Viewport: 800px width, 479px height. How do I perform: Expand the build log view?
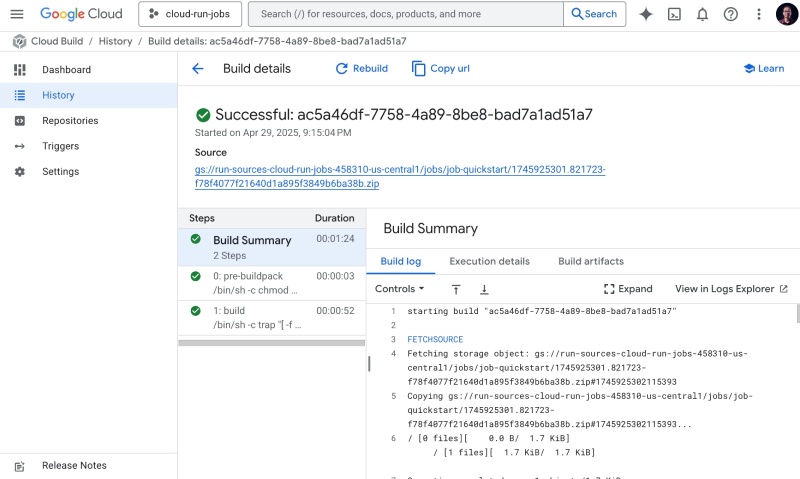[x=628, y=289]
